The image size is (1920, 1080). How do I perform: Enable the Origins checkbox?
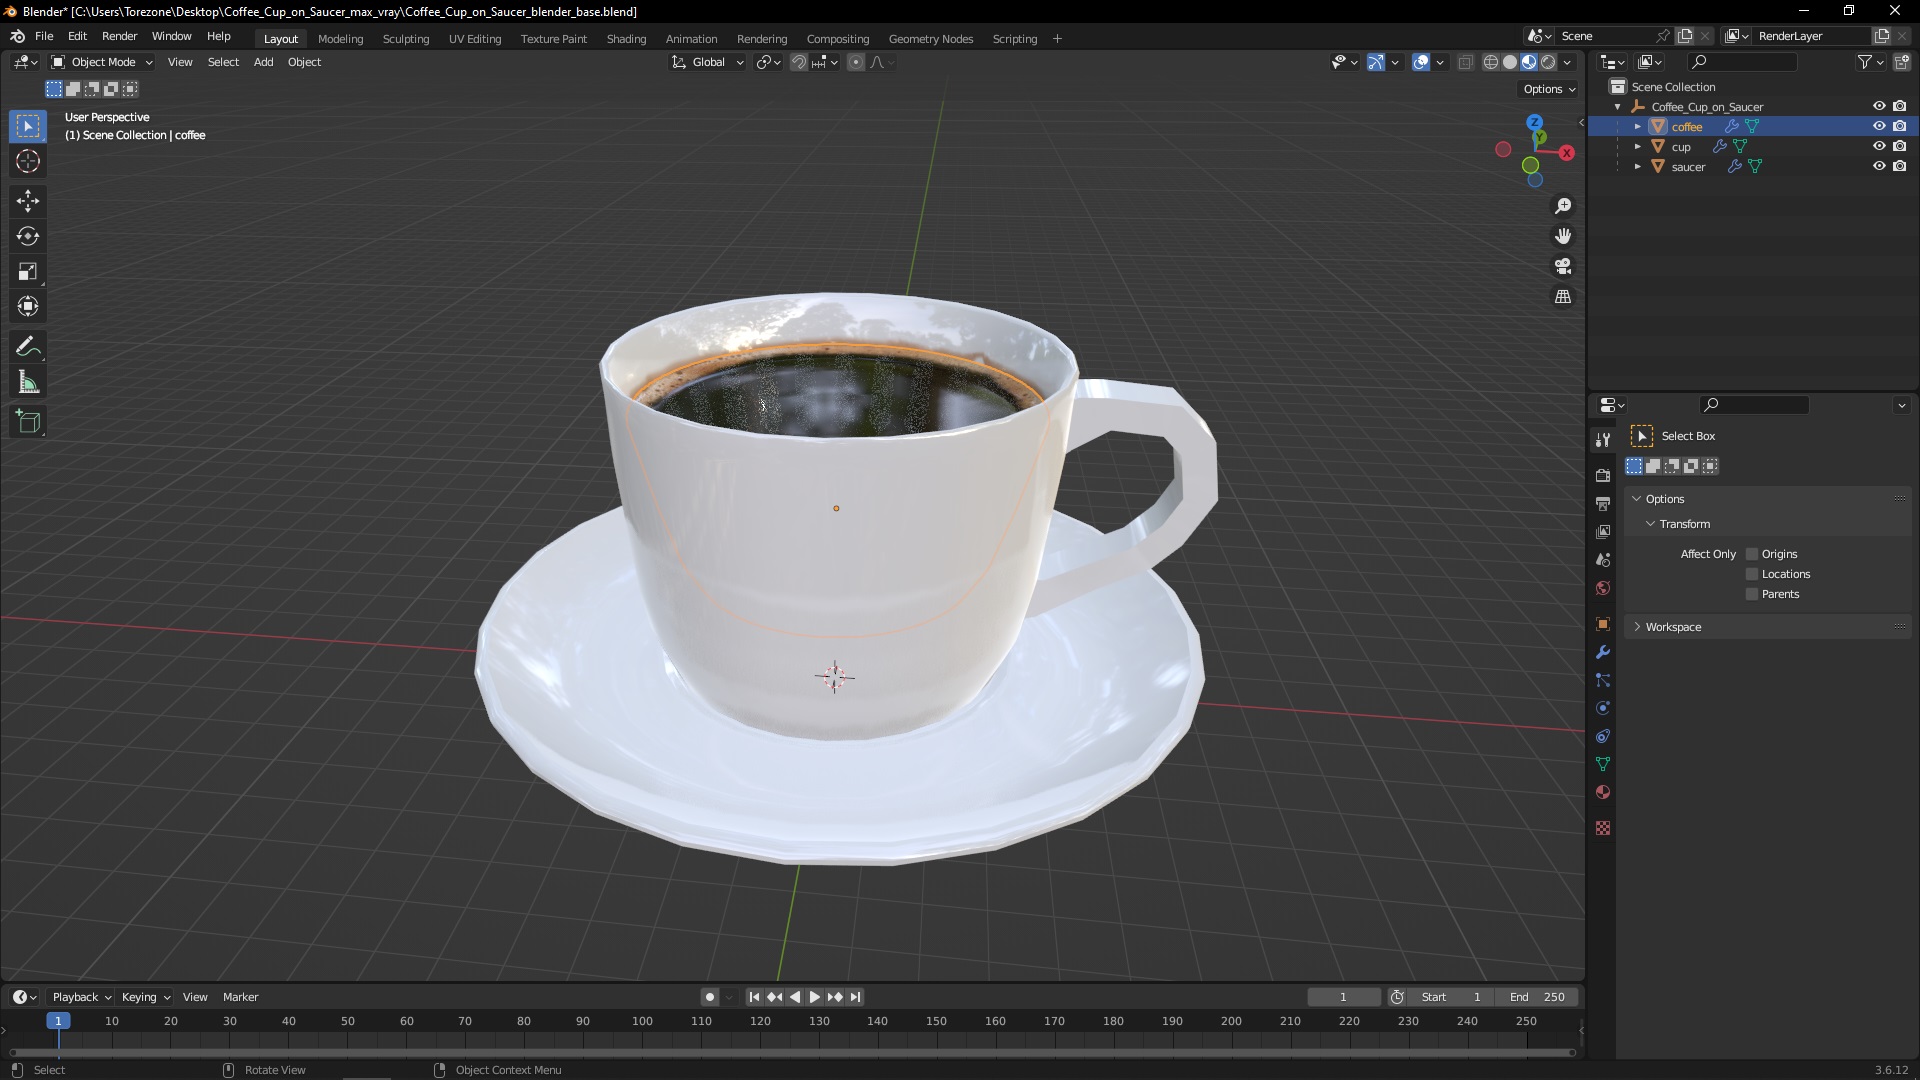1752,554
